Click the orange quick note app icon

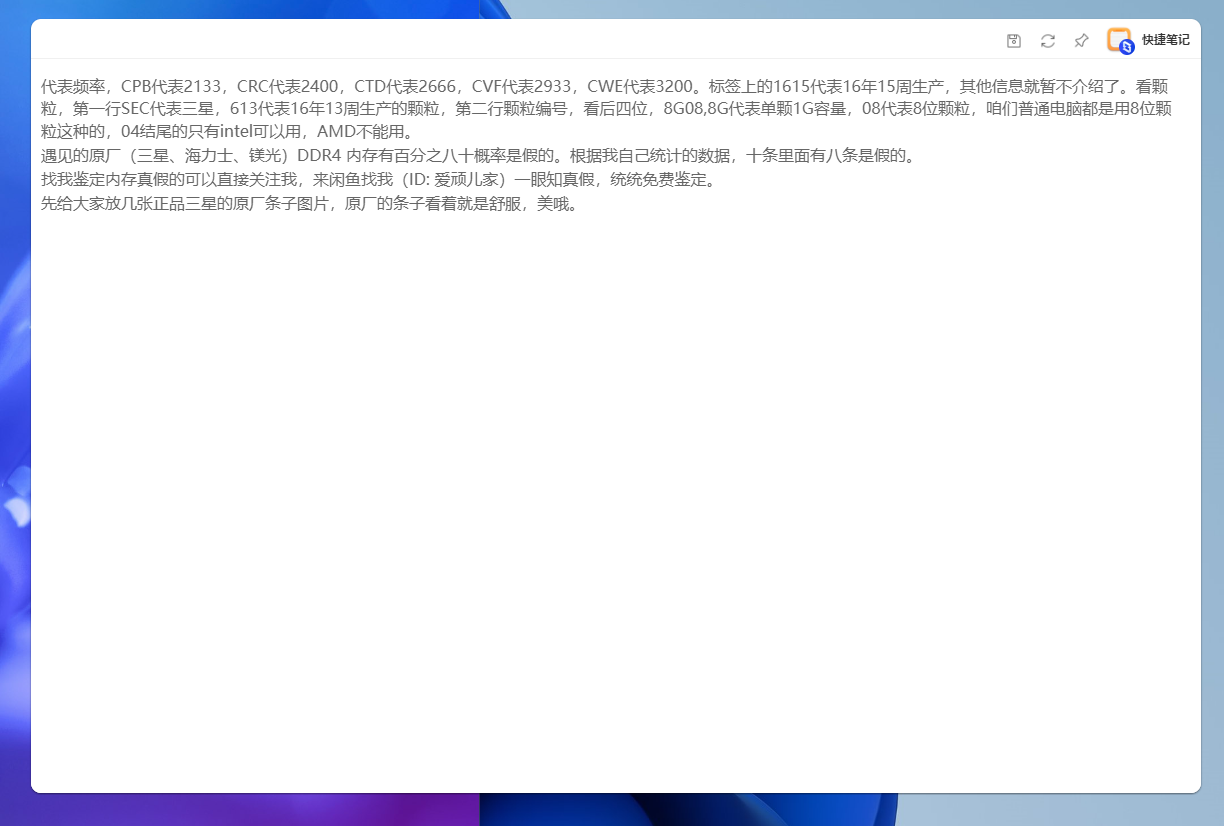[x=1120, y=40]
